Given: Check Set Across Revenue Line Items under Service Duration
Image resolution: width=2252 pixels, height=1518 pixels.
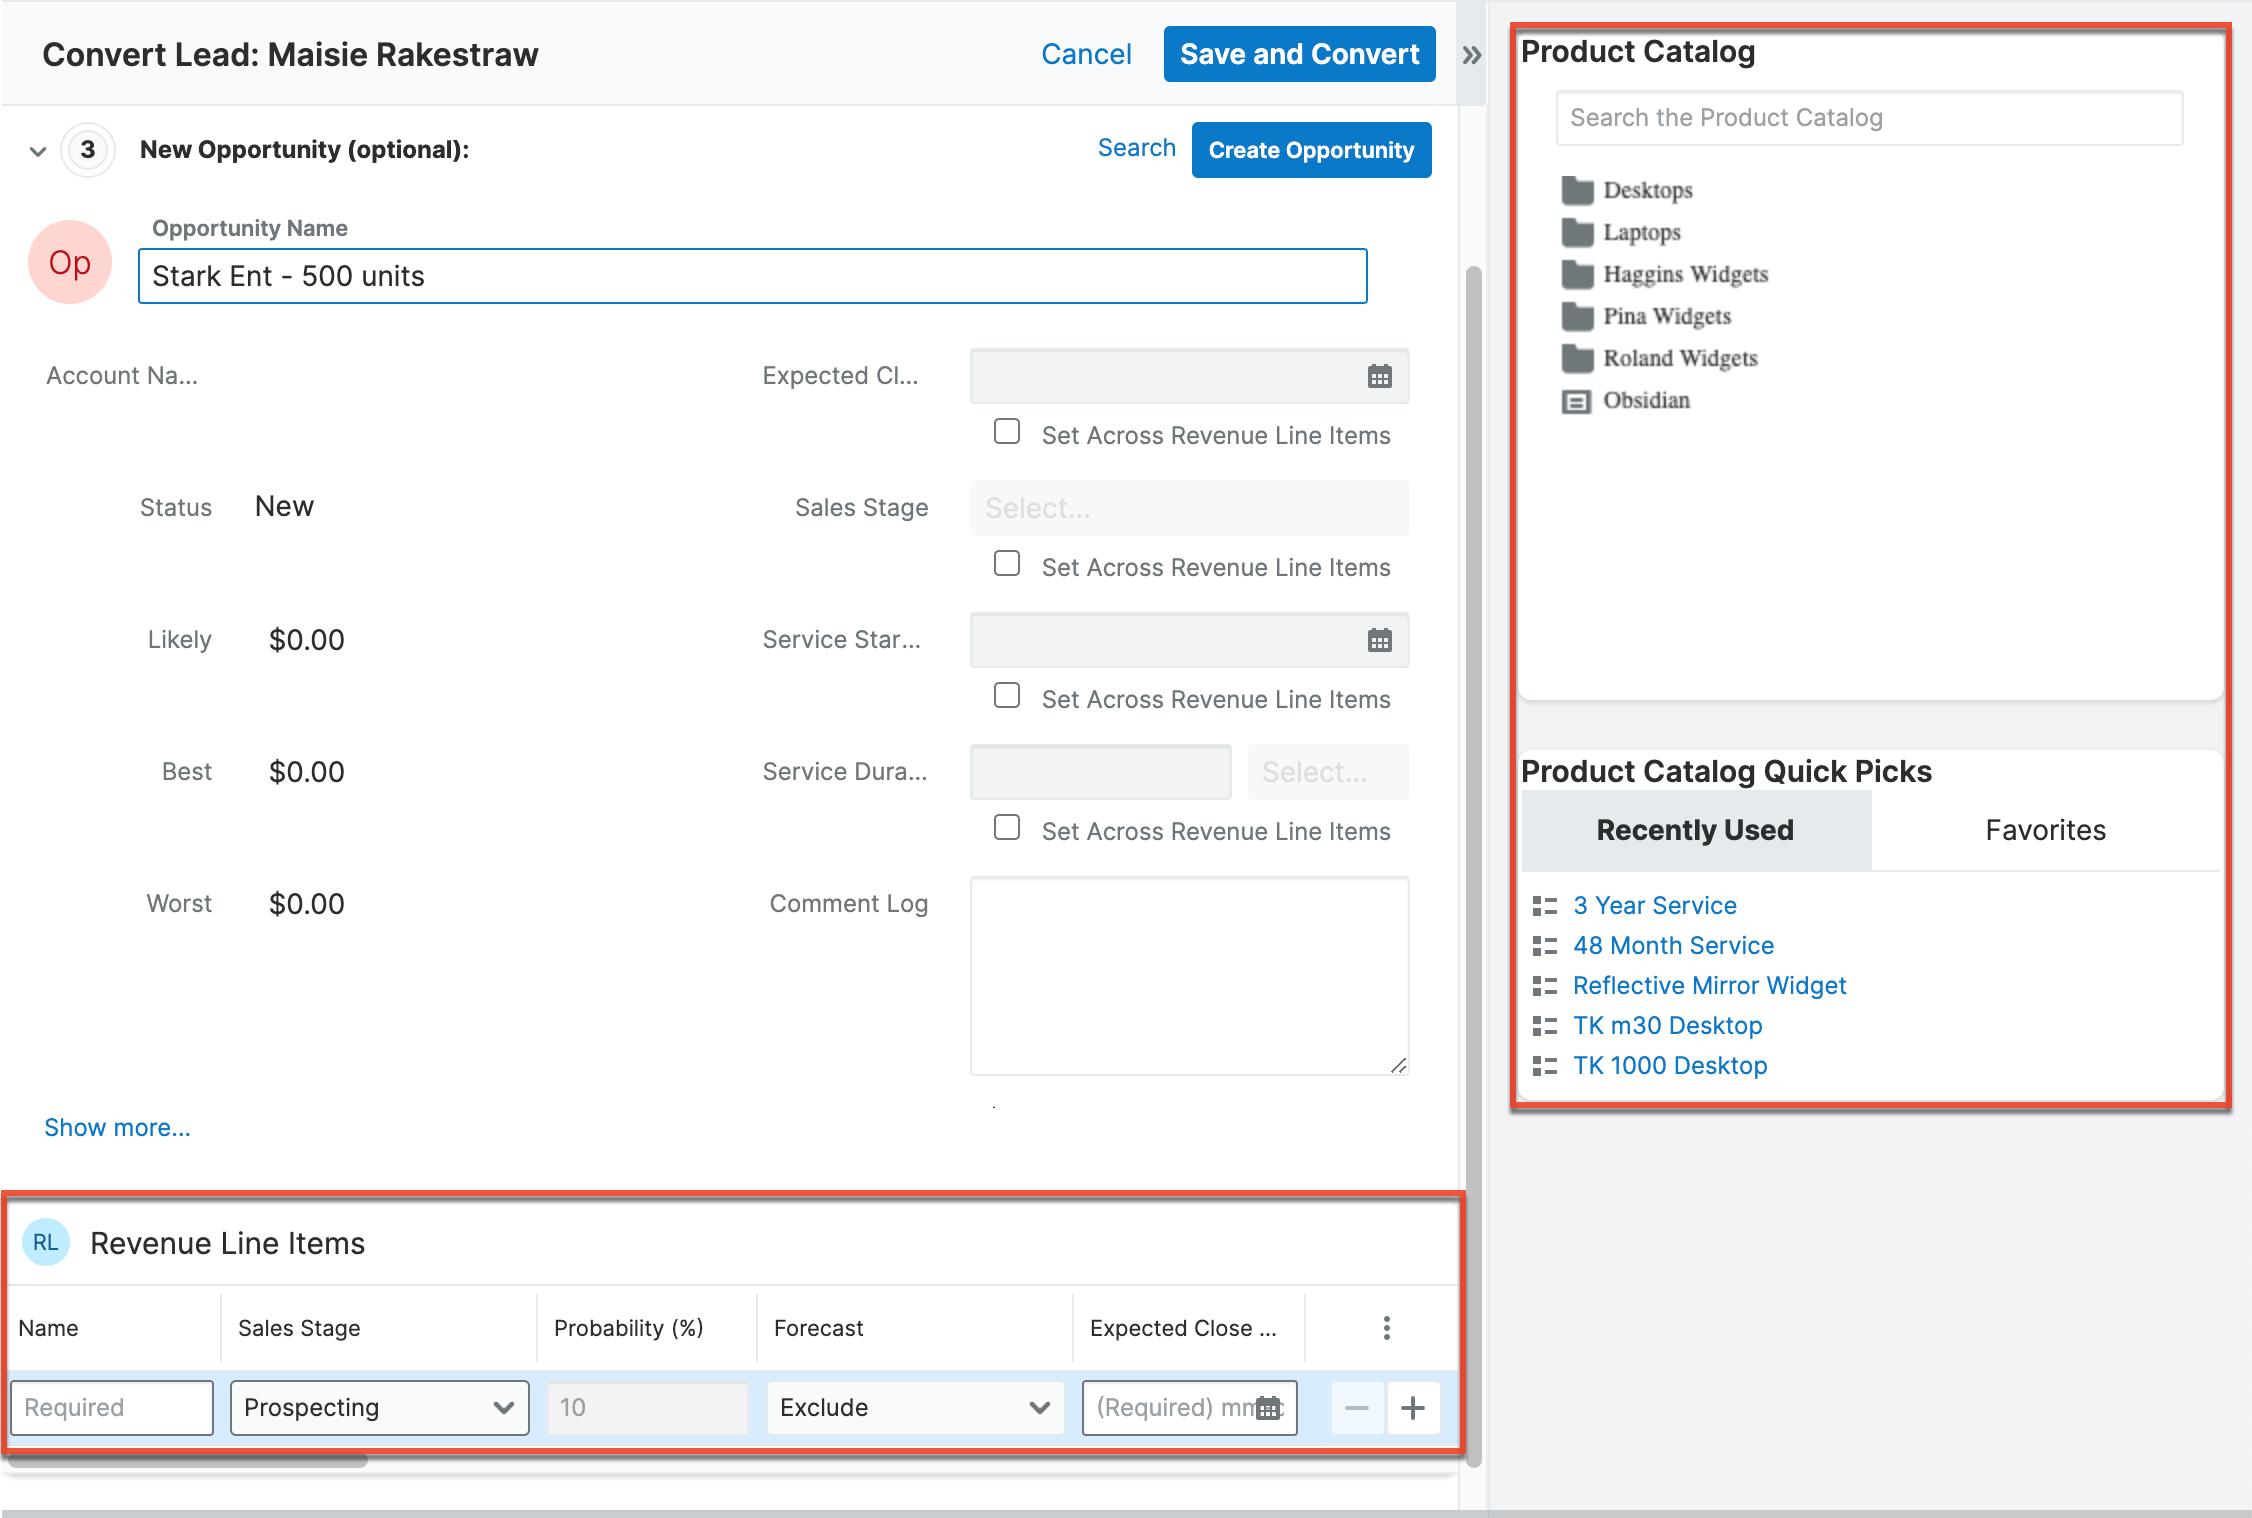Looking at the screenshot, I should (x=1007, y=828).
